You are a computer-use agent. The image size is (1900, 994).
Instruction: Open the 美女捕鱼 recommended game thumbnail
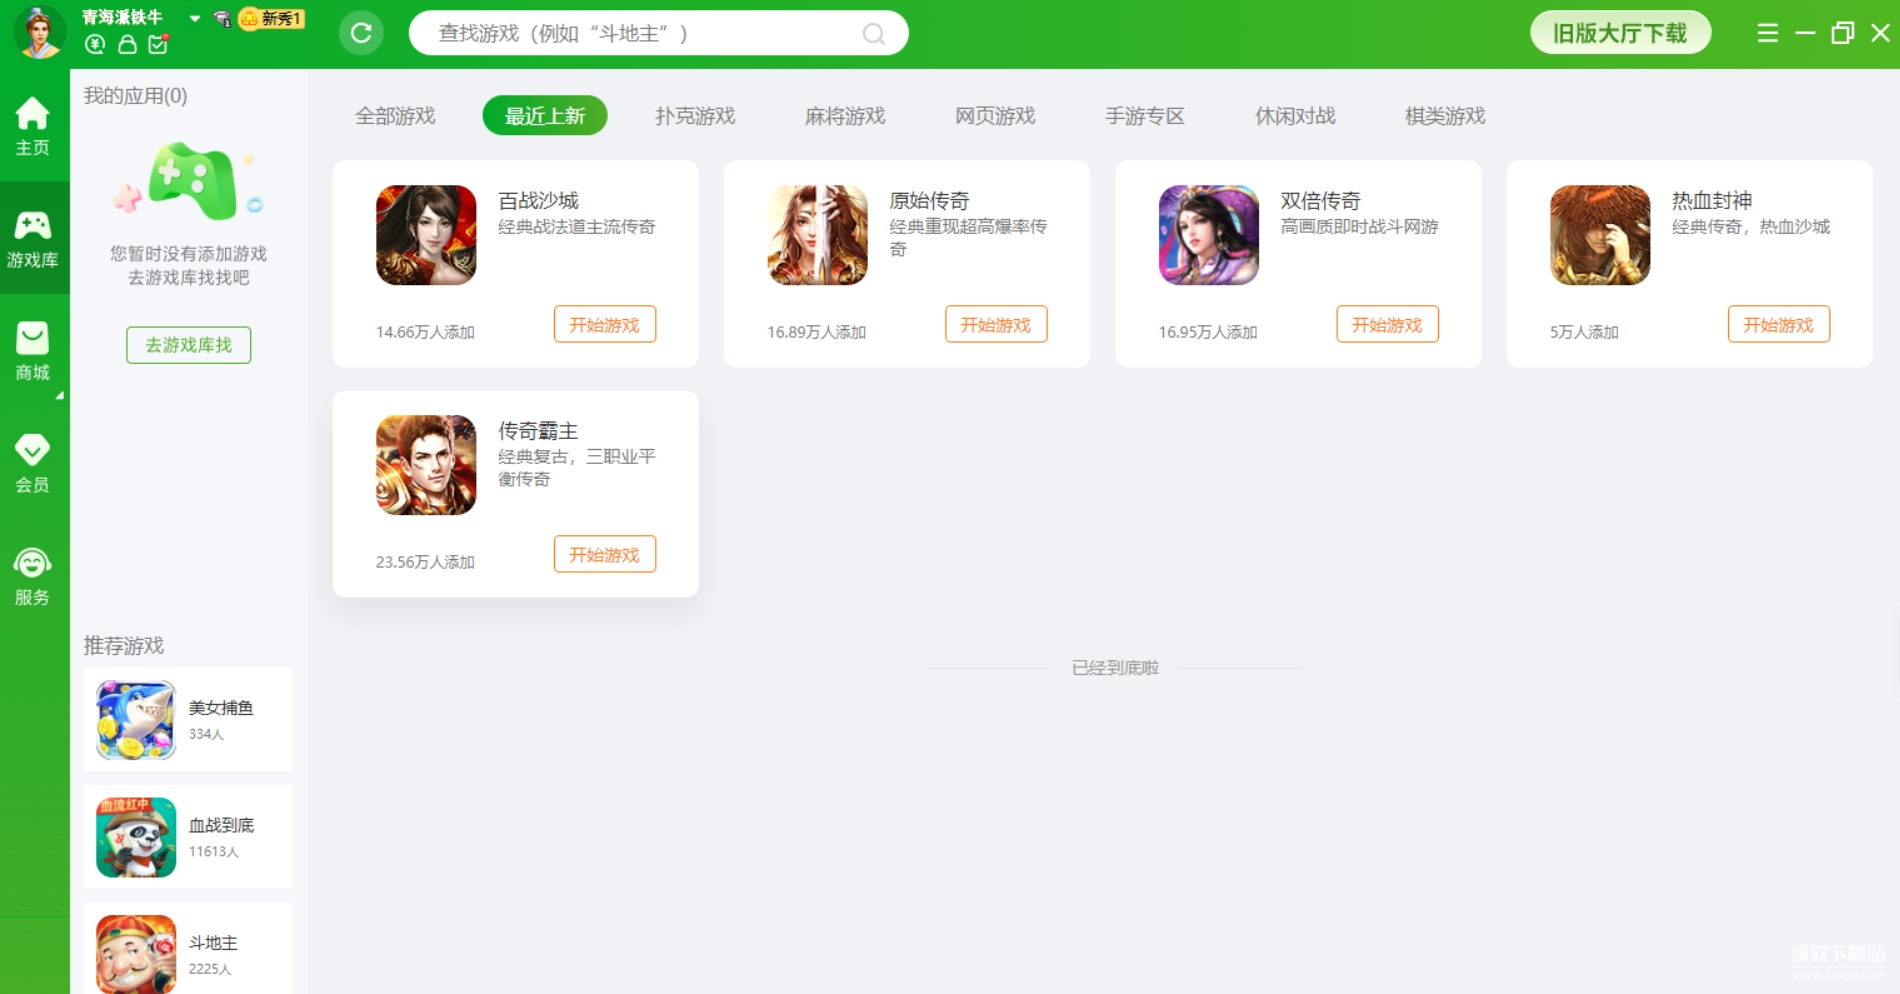(136, 720)
